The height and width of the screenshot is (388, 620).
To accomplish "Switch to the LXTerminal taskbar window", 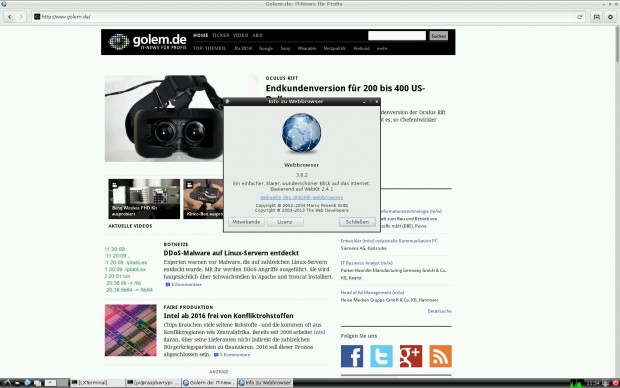I will click(97, 382).
